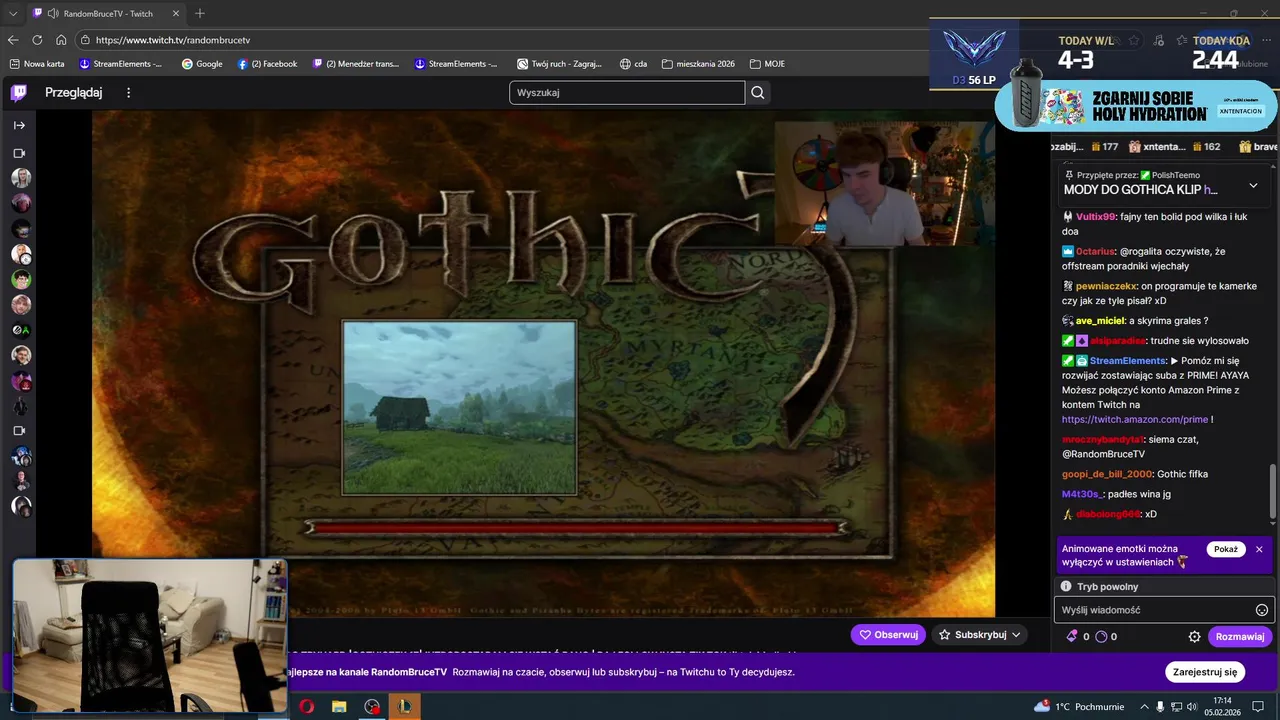The width and height of the screenshot is (1280, 720).
Task: Click the Gothic 3 stream video player
Action: pyautogui.click(x=543, y=363)
